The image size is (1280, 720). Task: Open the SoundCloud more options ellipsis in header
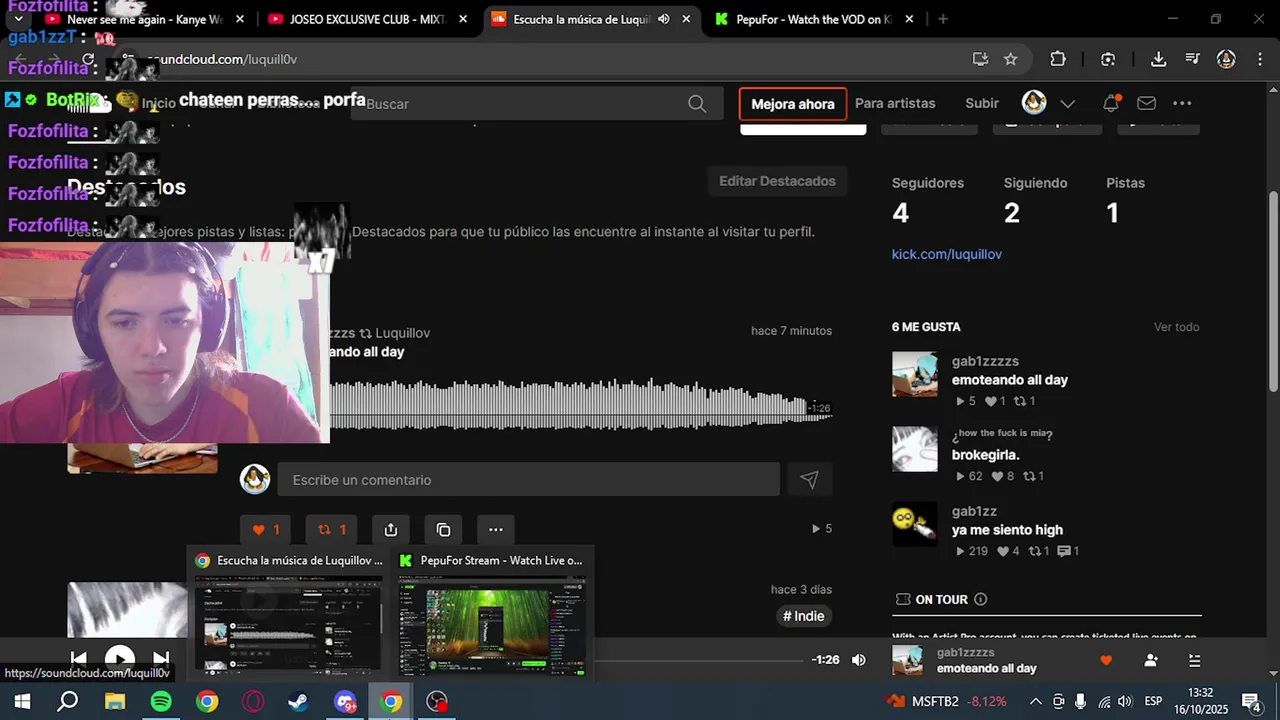(1182, 103)
